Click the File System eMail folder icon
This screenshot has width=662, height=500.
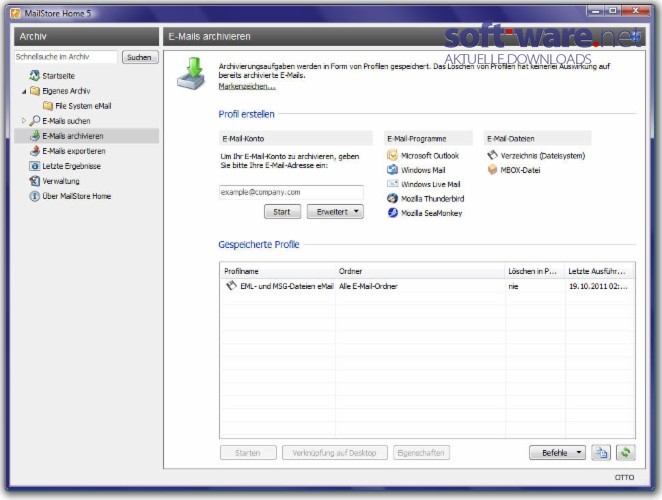[48, 106]
